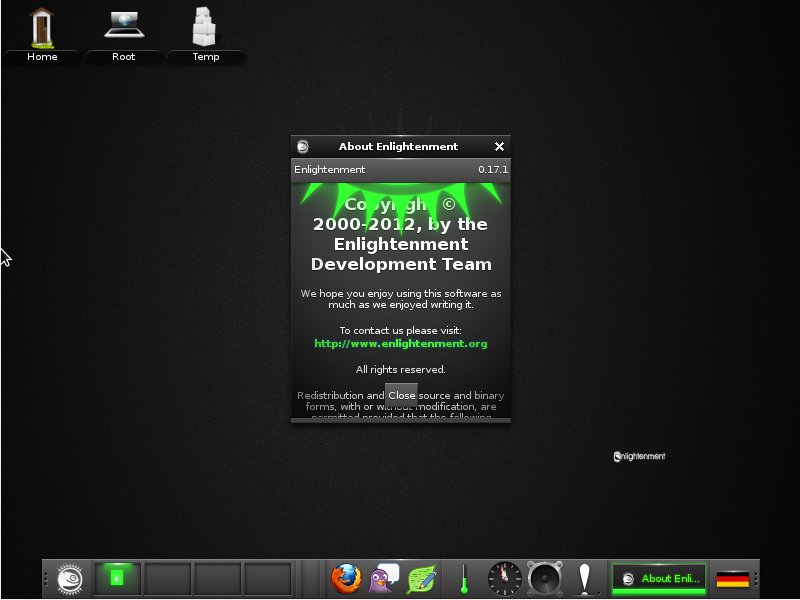Screen dimensions: 800x600
Task: Launch Firefox from the shelf
Action: coord(345,578)
